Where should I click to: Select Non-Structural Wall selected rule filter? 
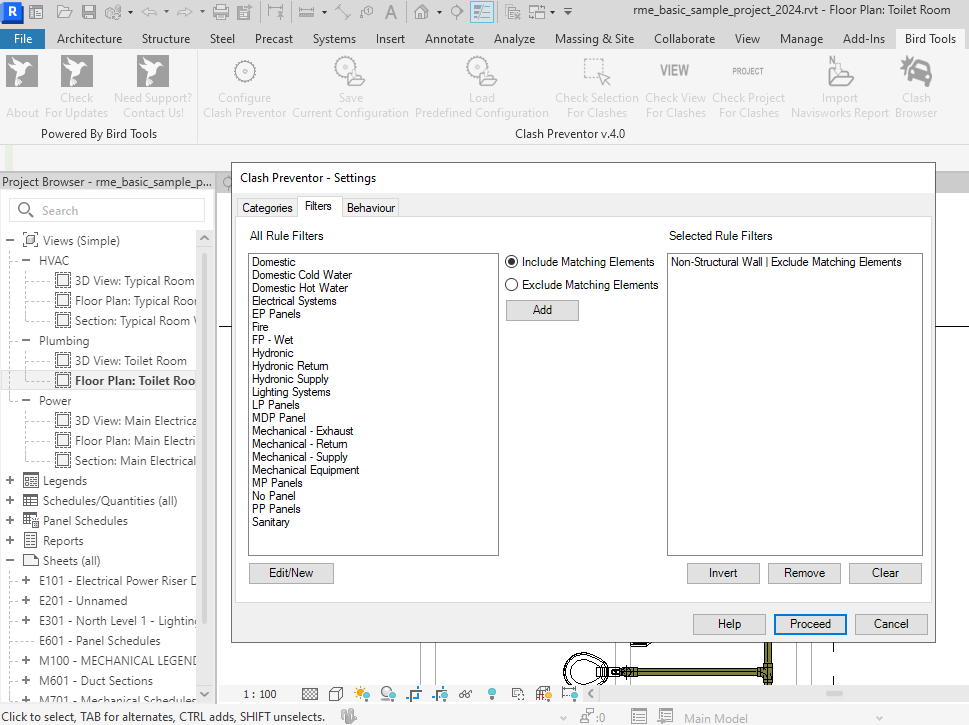[786, 263]
